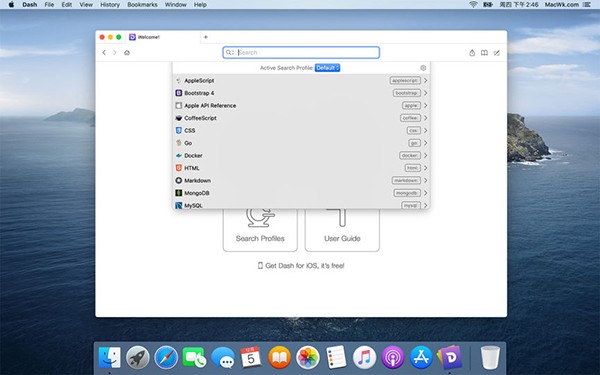Open Trash in the Dock
The height and width of the screenshot is (375, 600).
click(490, 357)
